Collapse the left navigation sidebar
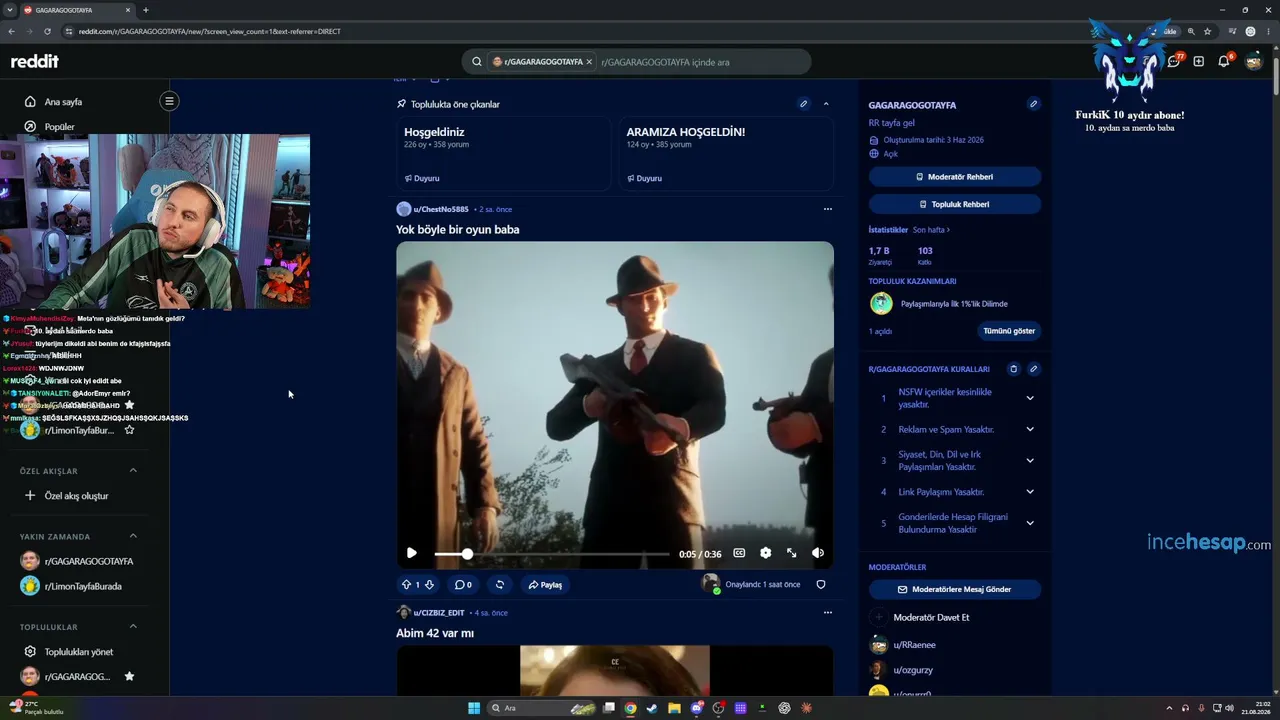Viewport: 1280px width, 720px height. pyautogui.click(x=169, y=101)
